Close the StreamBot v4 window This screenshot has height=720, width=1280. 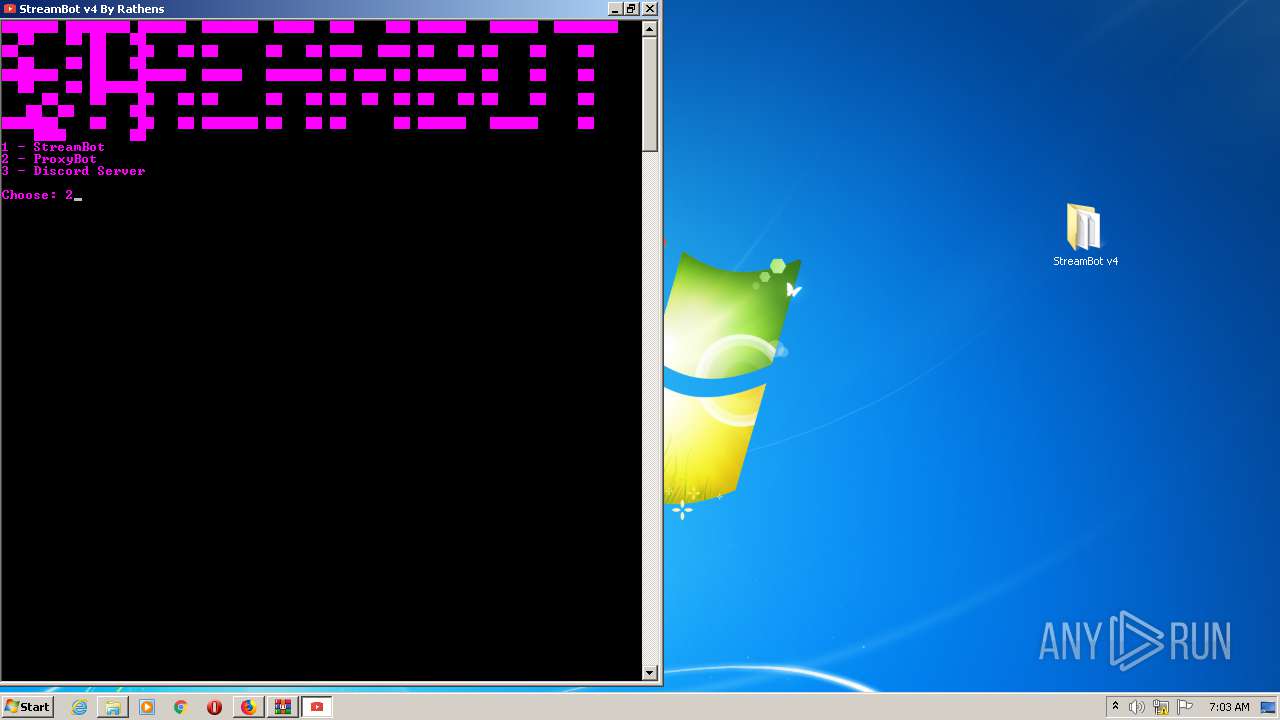(649, 8)
